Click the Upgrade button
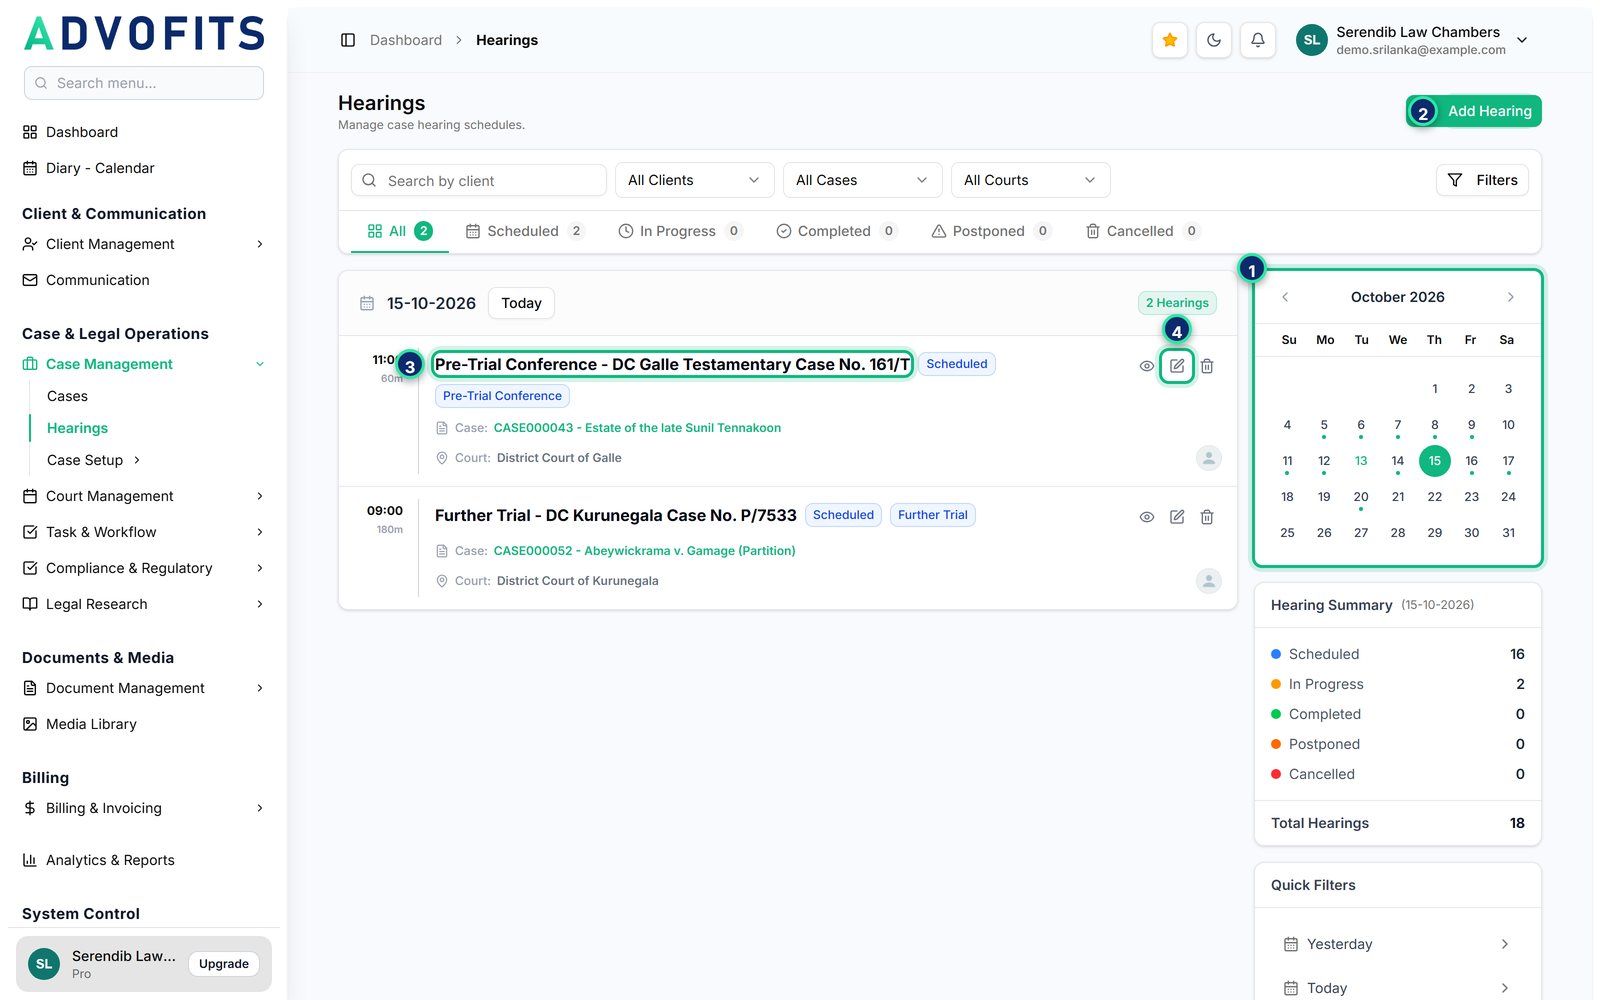The image size is (1600, 1000). 224,964
